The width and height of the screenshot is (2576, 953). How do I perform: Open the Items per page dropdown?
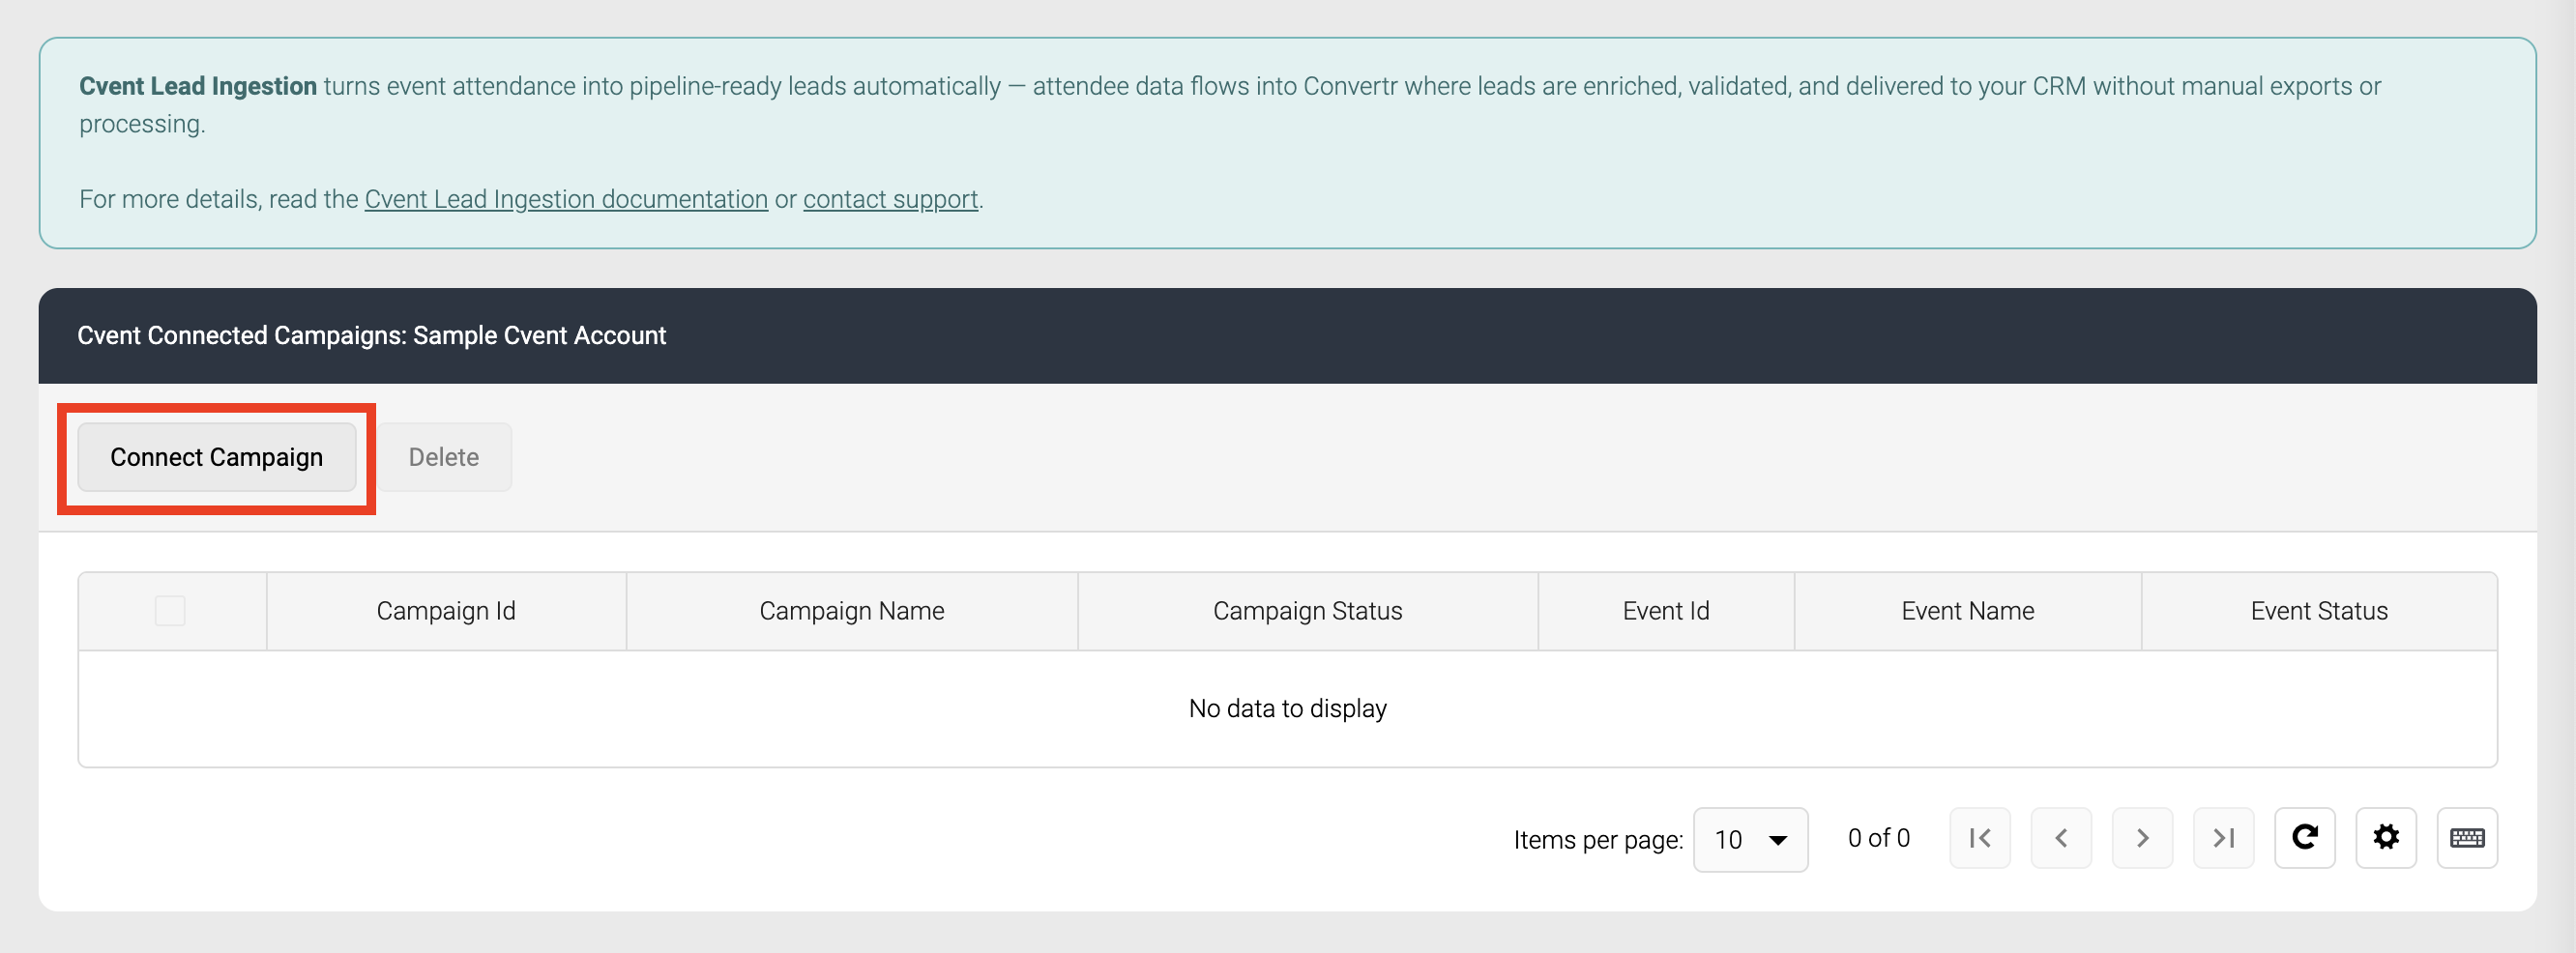click(1750, 839)
